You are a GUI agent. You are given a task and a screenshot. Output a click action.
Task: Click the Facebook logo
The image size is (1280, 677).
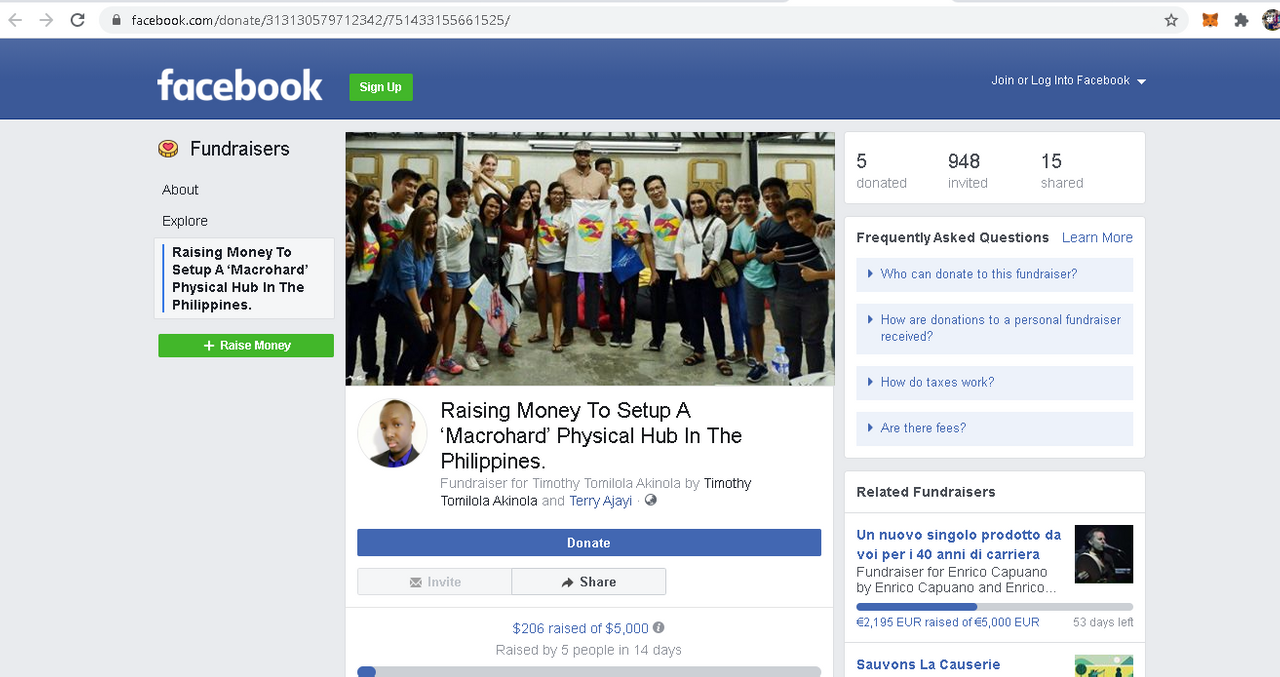[x=240, y=86]
